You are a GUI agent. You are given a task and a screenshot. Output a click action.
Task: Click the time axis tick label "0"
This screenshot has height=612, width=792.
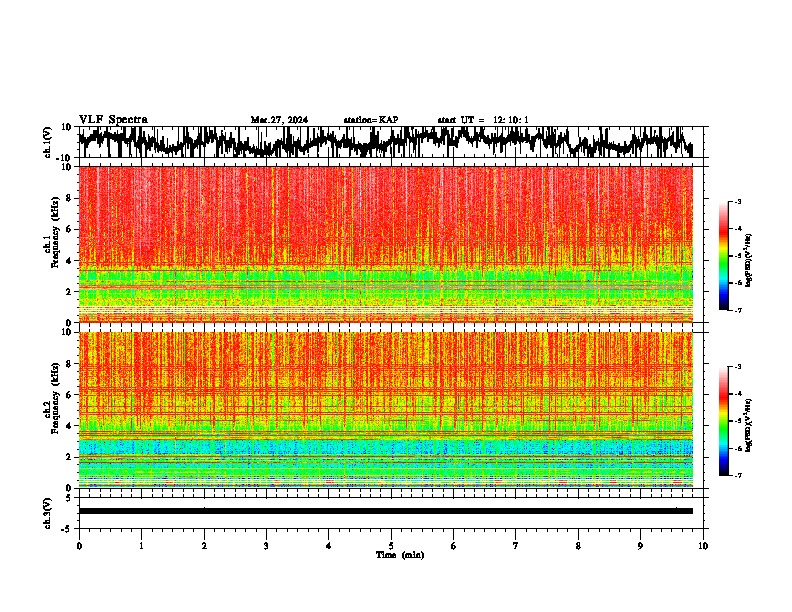[79, 546]
